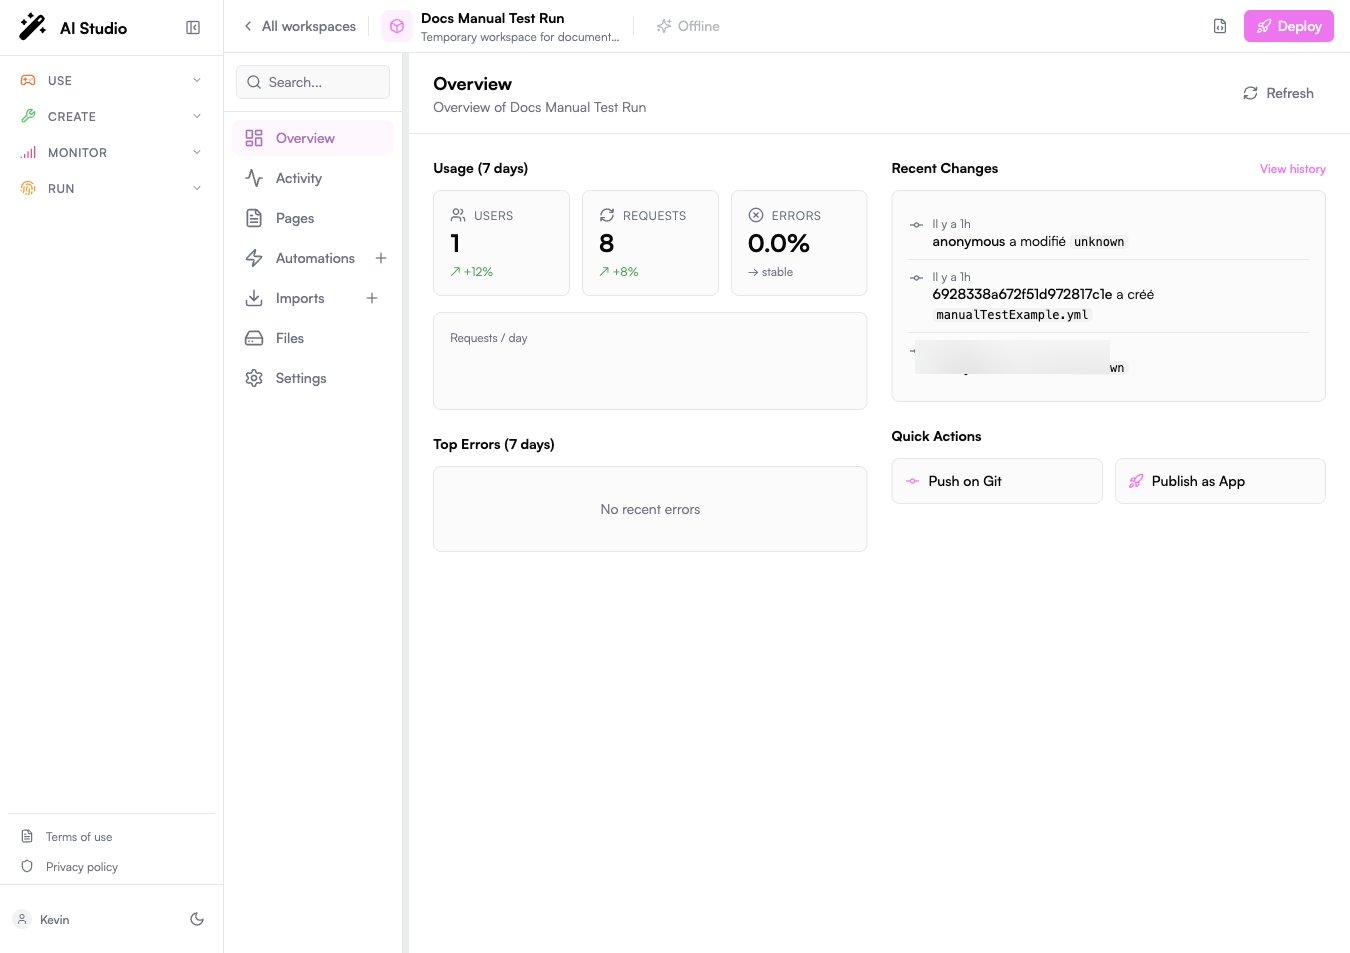Open Privacy policy link
Screen dimensions: 1350x953
82,867
